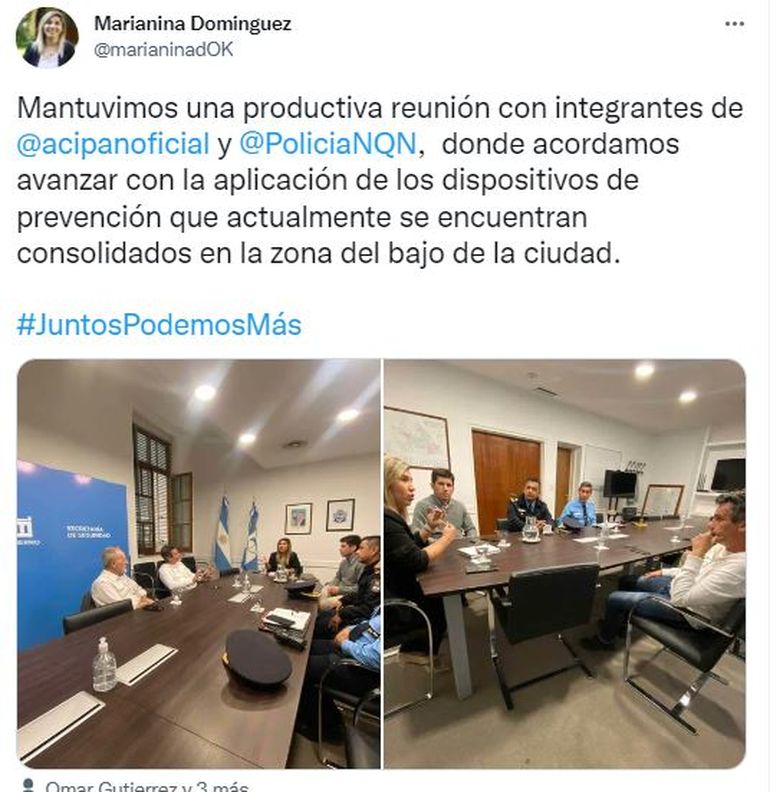Open the left meeting photo with flags
770x792 pixels.
(x=199, y=564)
